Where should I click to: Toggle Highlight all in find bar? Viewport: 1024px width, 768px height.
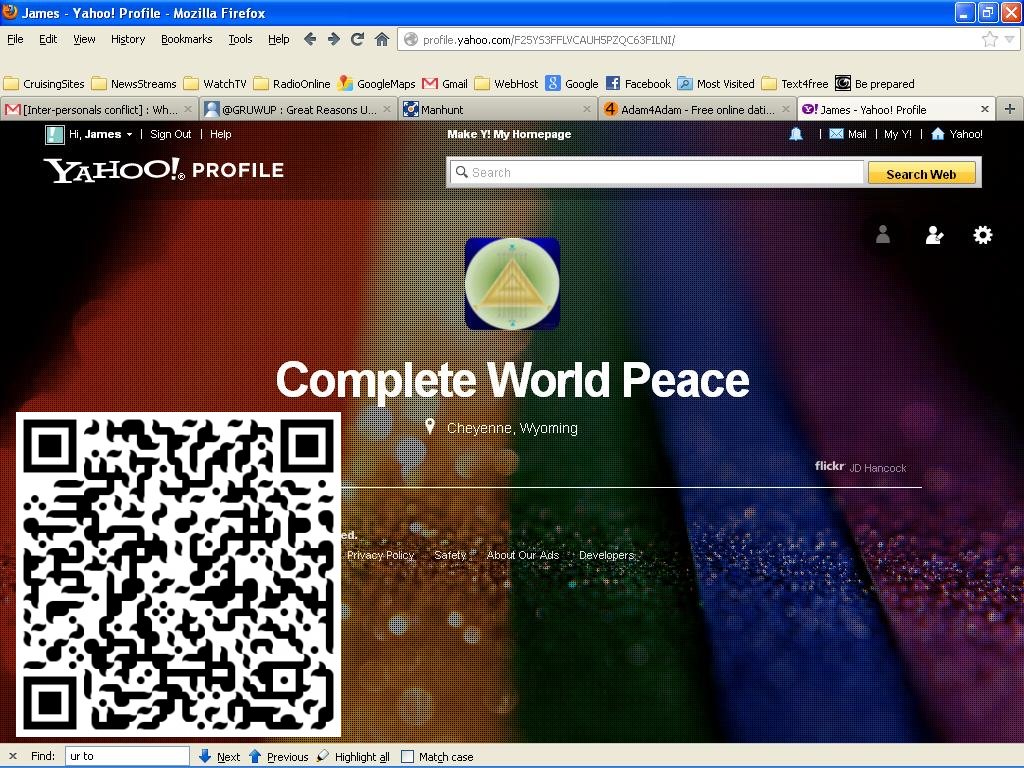(353, 756)
